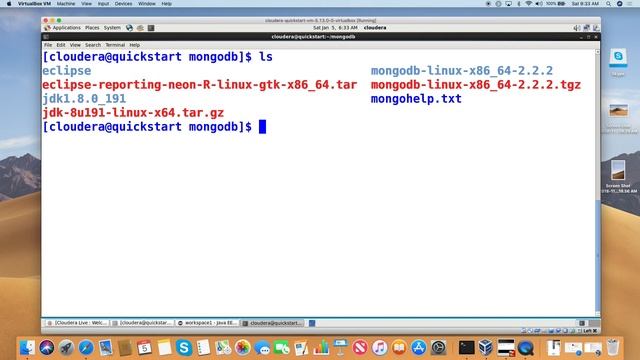Screen dimensions: 640x360
Task: Click the mongodb-linux-x86_64-2.2.2.tgz file name
Action: 476,84
